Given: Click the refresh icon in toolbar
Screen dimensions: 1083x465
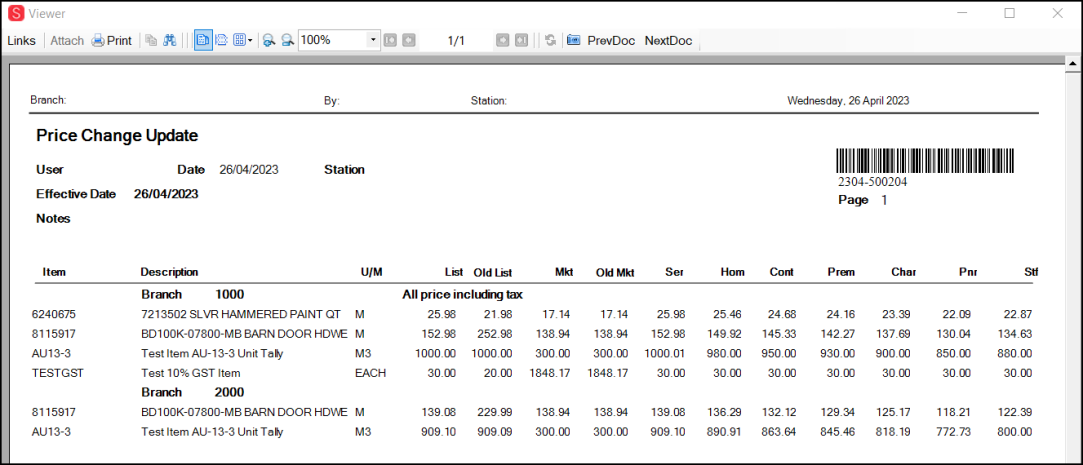Looking at the screenshot, I should (x=550, y=41).
